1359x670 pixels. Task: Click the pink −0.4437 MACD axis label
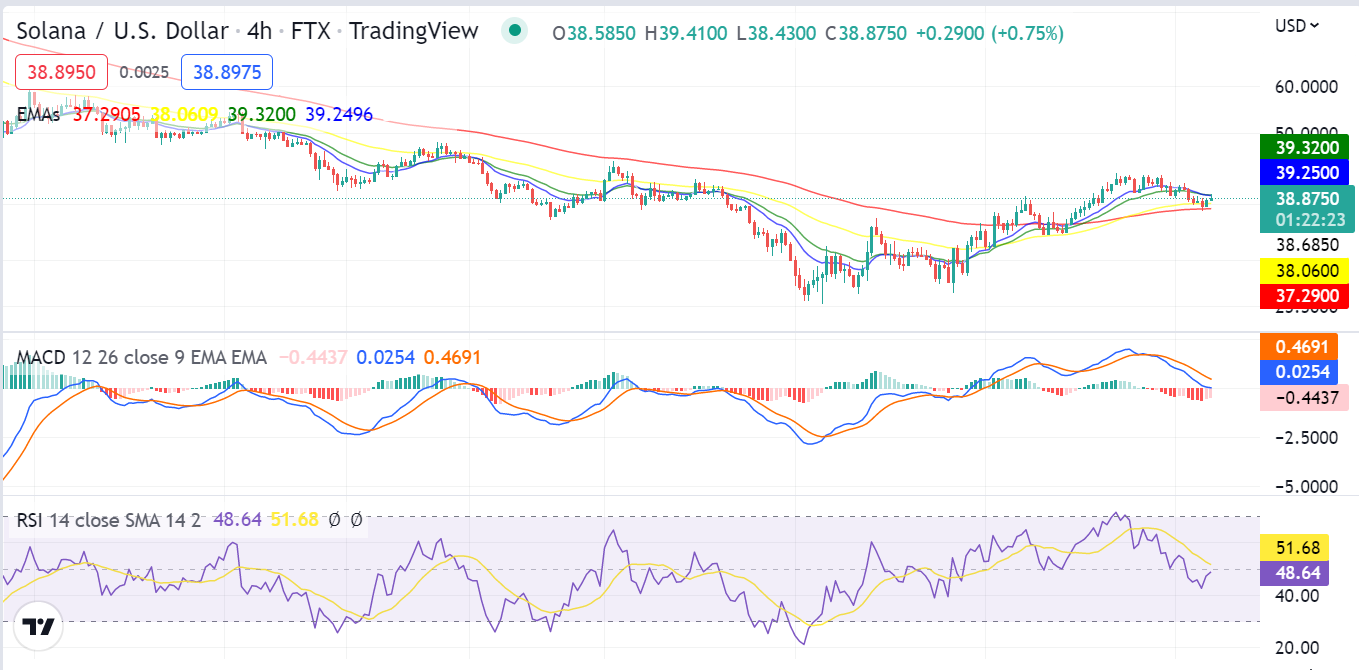click(x=1306, y=396)
